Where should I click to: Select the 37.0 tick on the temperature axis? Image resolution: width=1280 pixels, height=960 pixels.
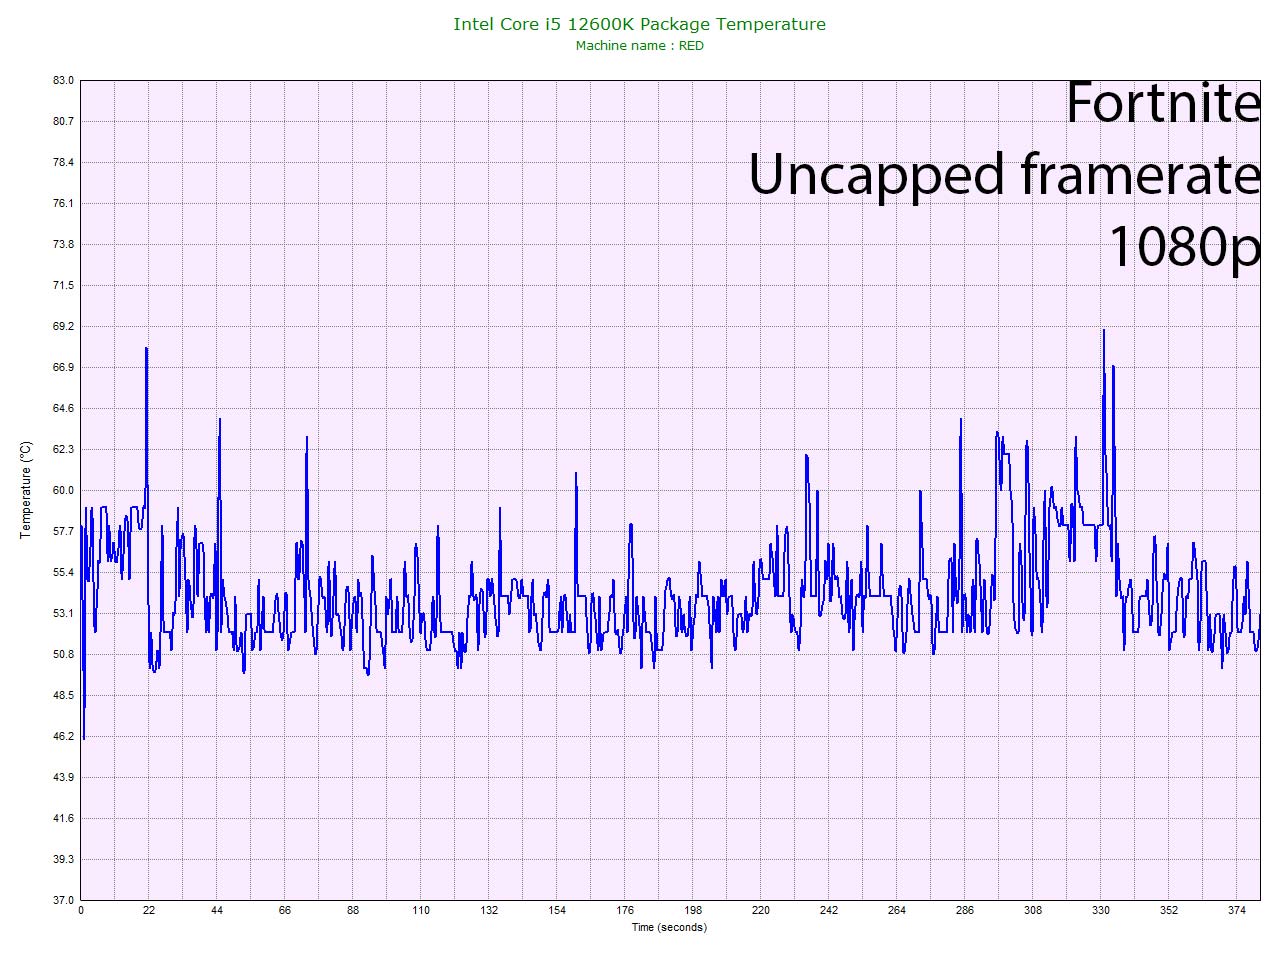63,900
